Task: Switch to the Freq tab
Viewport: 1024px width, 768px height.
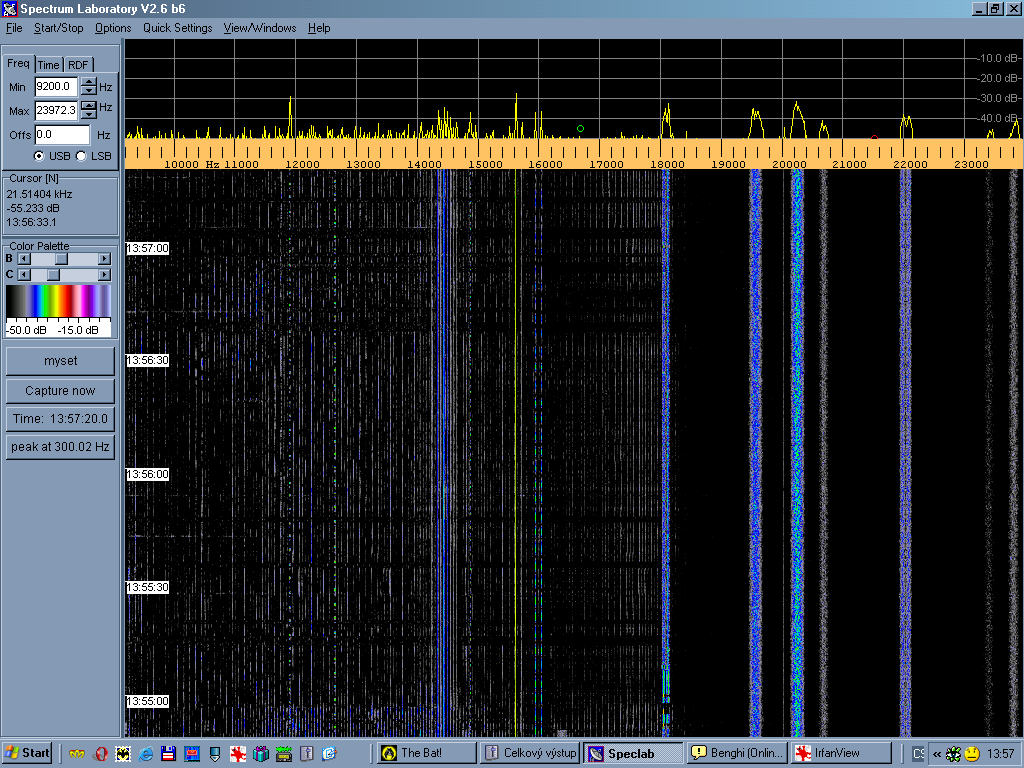Action: (x=18, y=63)
